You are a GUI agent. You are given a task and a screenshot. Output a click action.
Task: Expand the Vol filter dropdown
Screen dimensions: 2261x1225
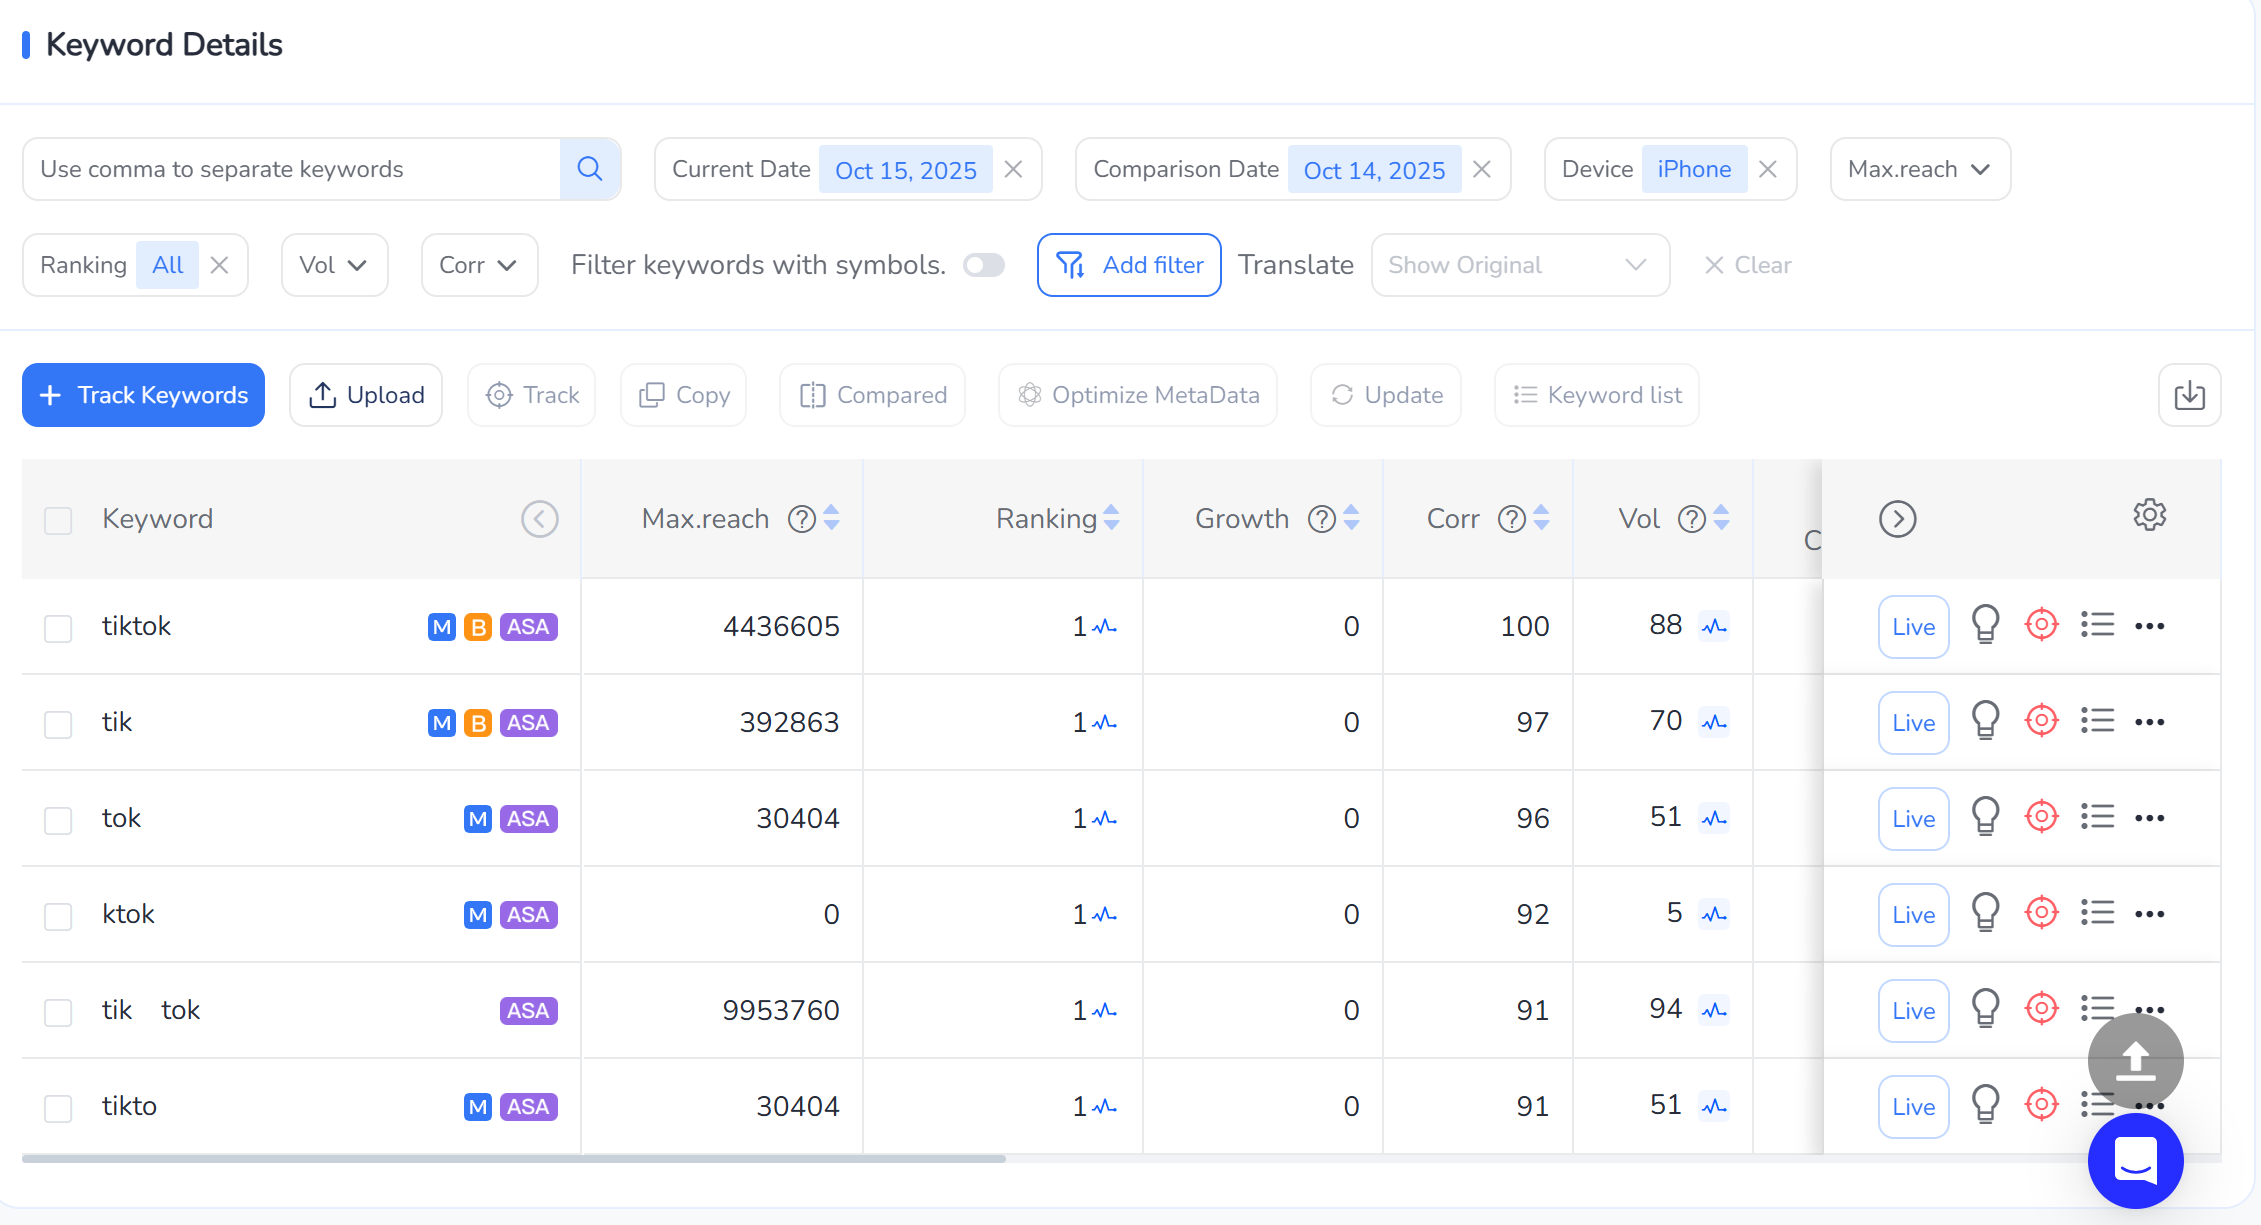point(334,265)
